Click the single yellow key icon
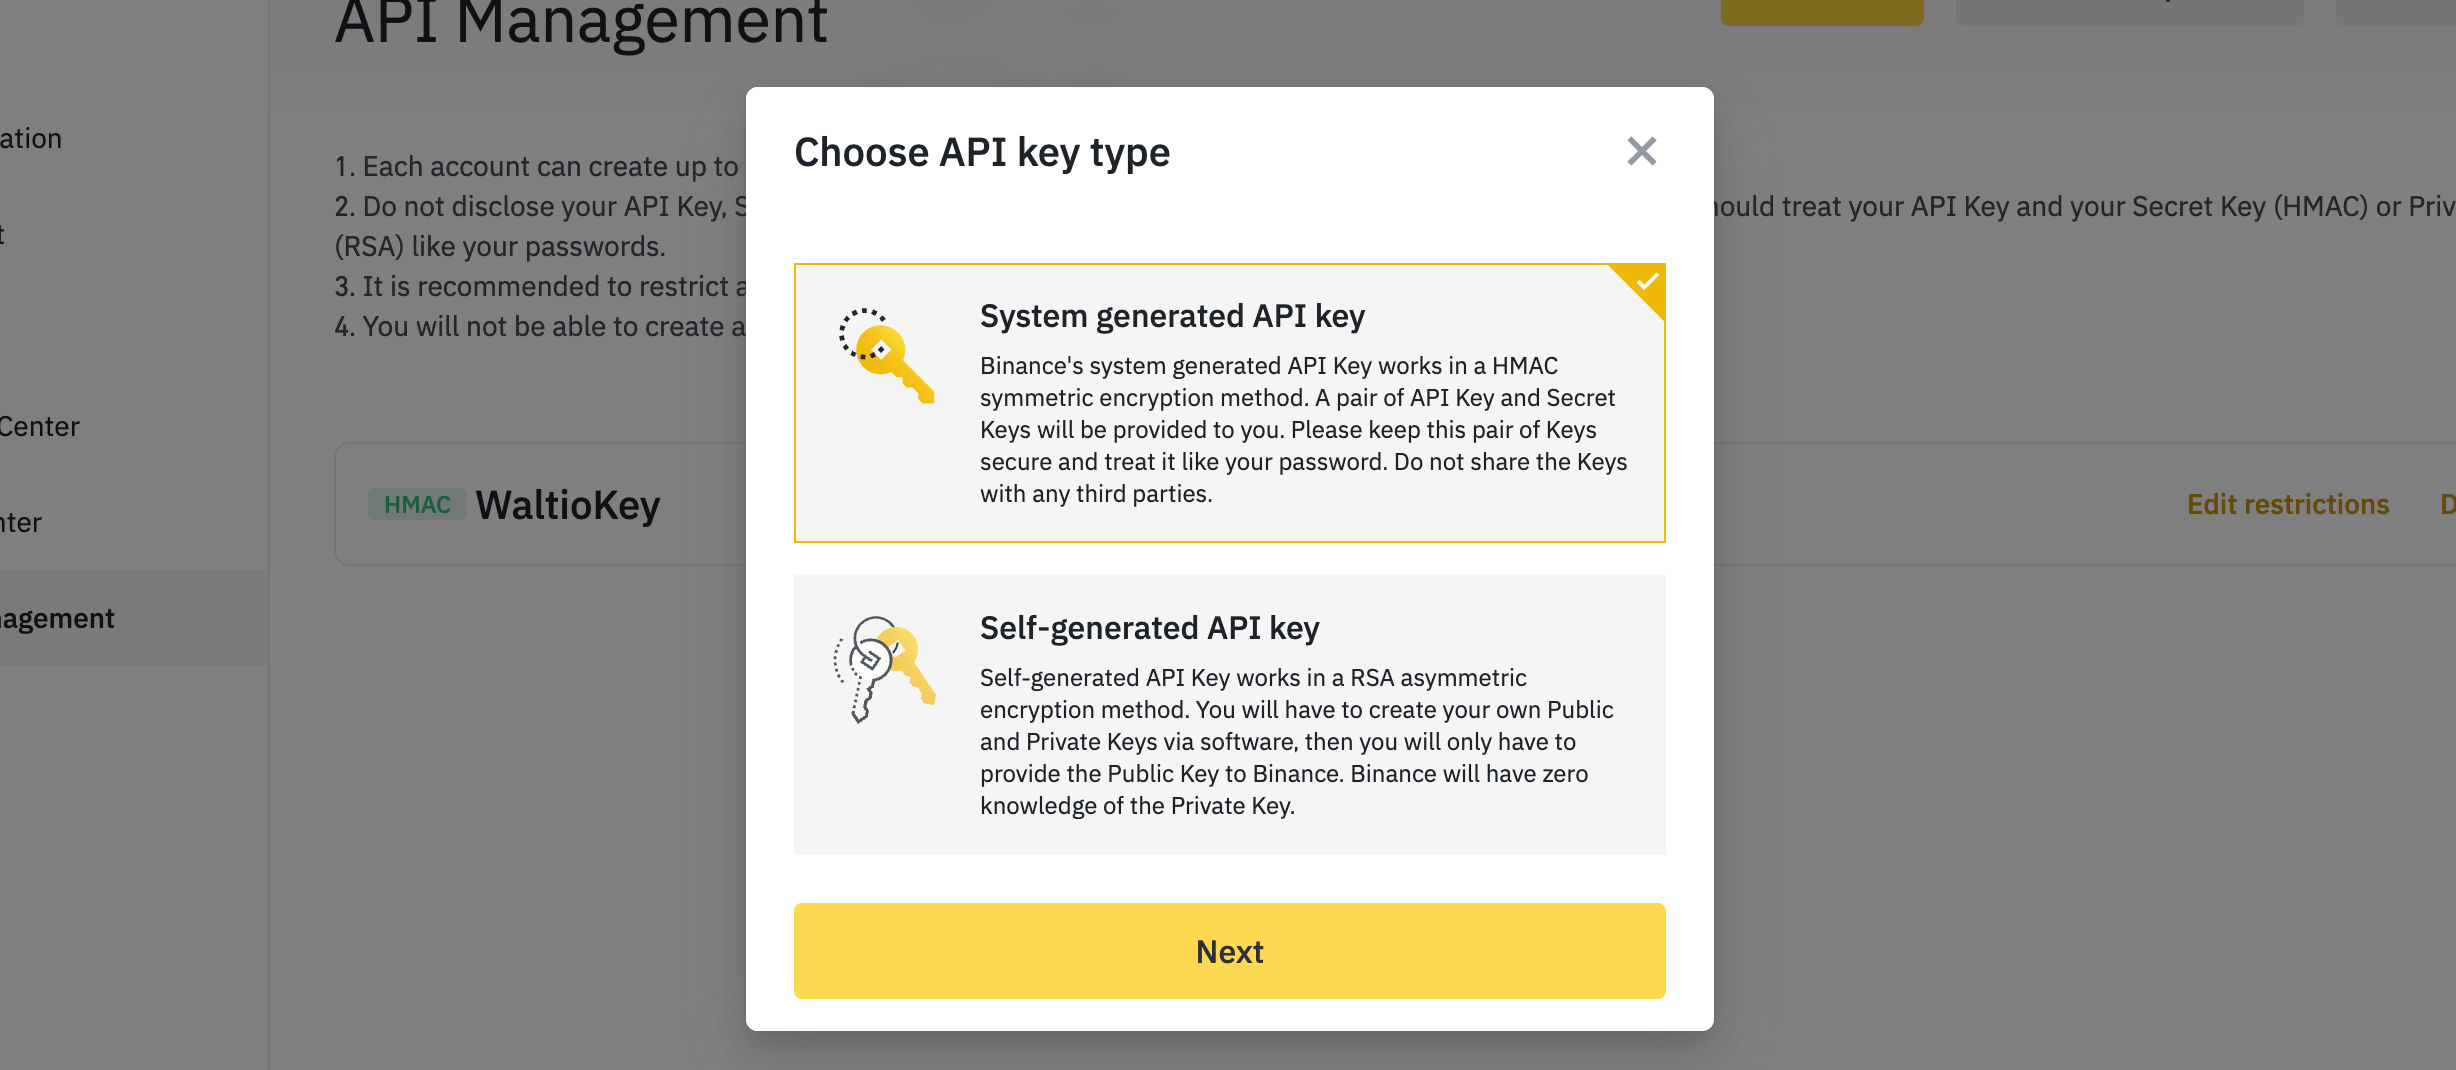The width and height of the screenshot is (2456, 1070). tap(886, 357)
